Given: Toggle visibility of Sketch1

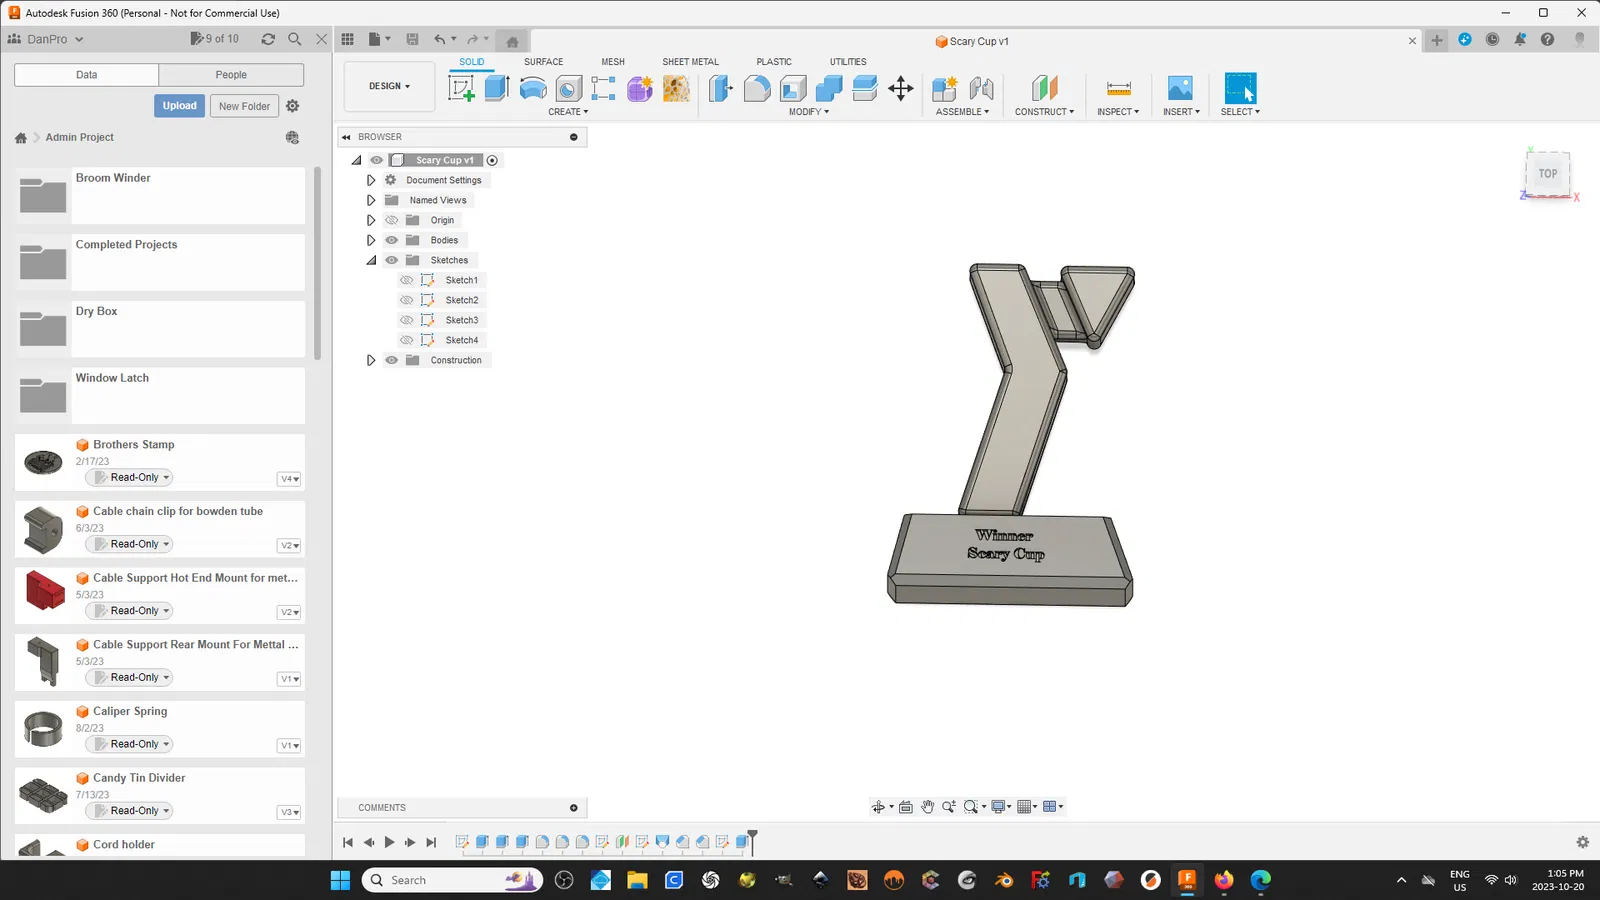Looking at the screenshot, I should (x=406, y=280).
